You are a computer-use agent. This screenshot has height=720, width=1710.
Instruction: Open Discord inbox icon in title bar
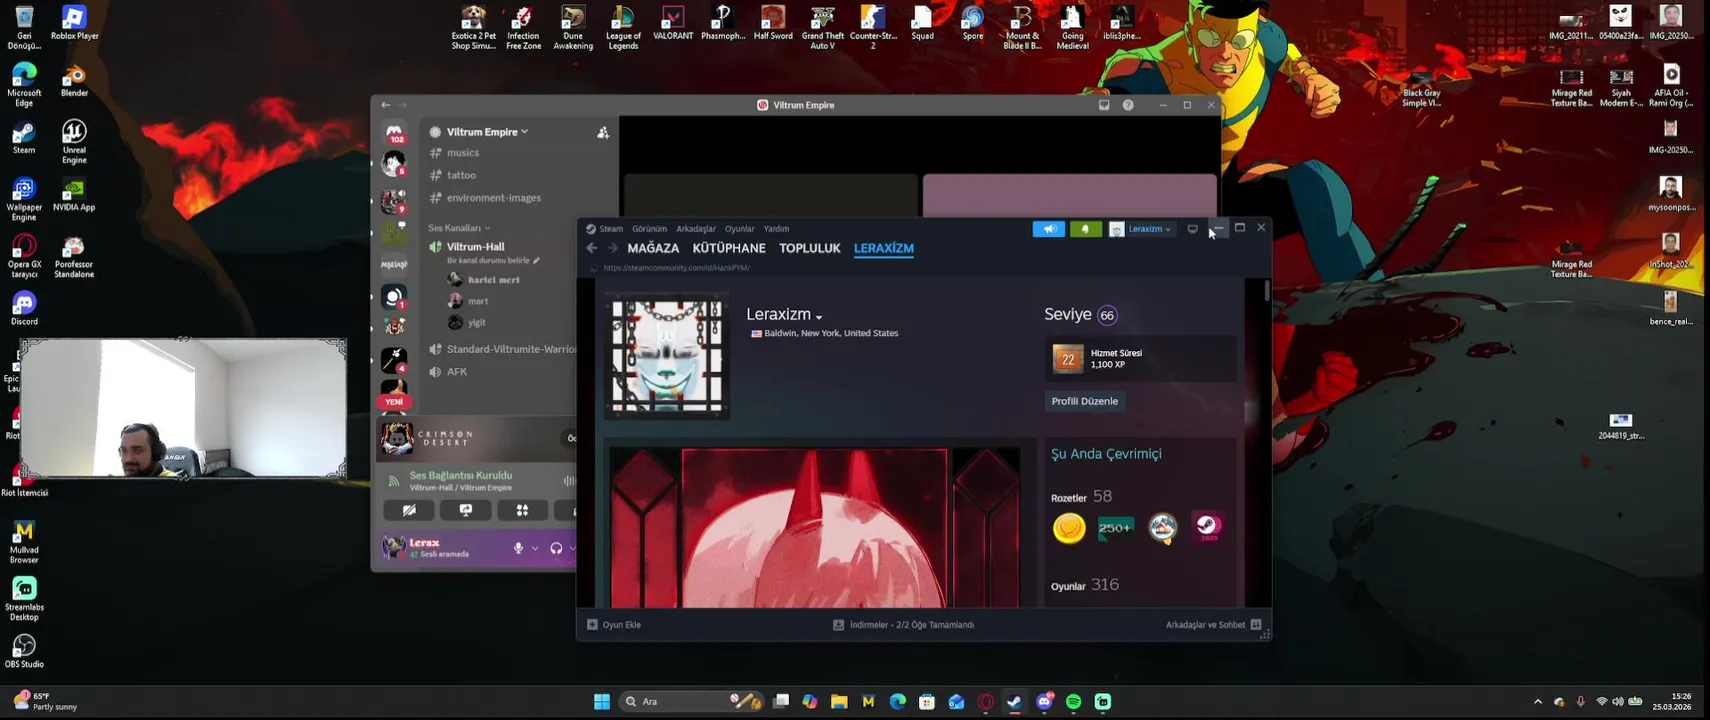click(x=1104, y=105)
